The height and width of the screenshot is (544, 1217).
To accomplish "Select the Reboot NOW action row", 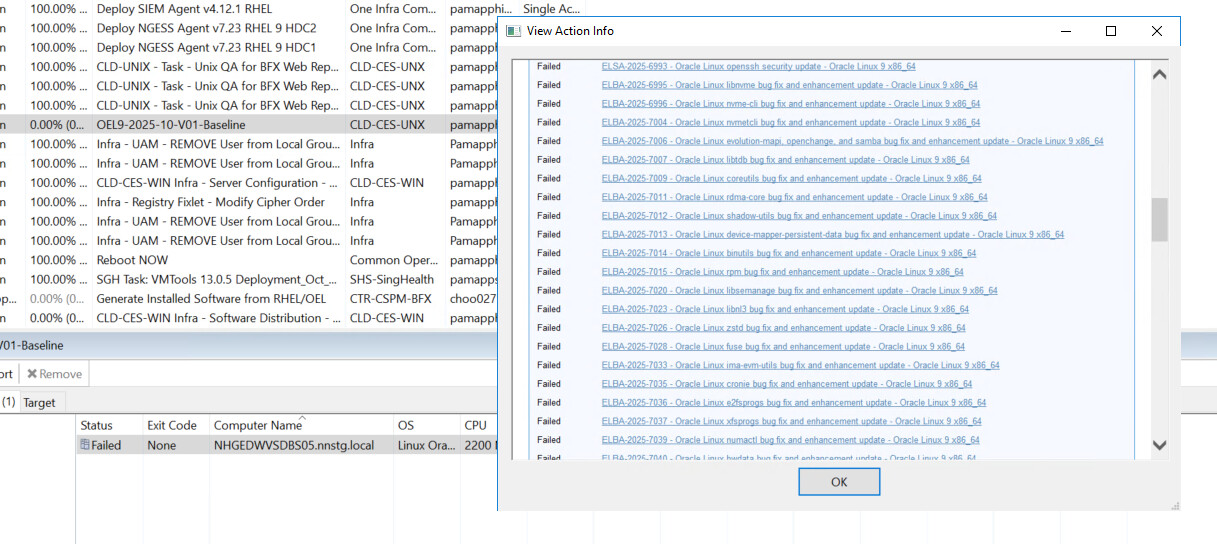I will coord(132,260).
